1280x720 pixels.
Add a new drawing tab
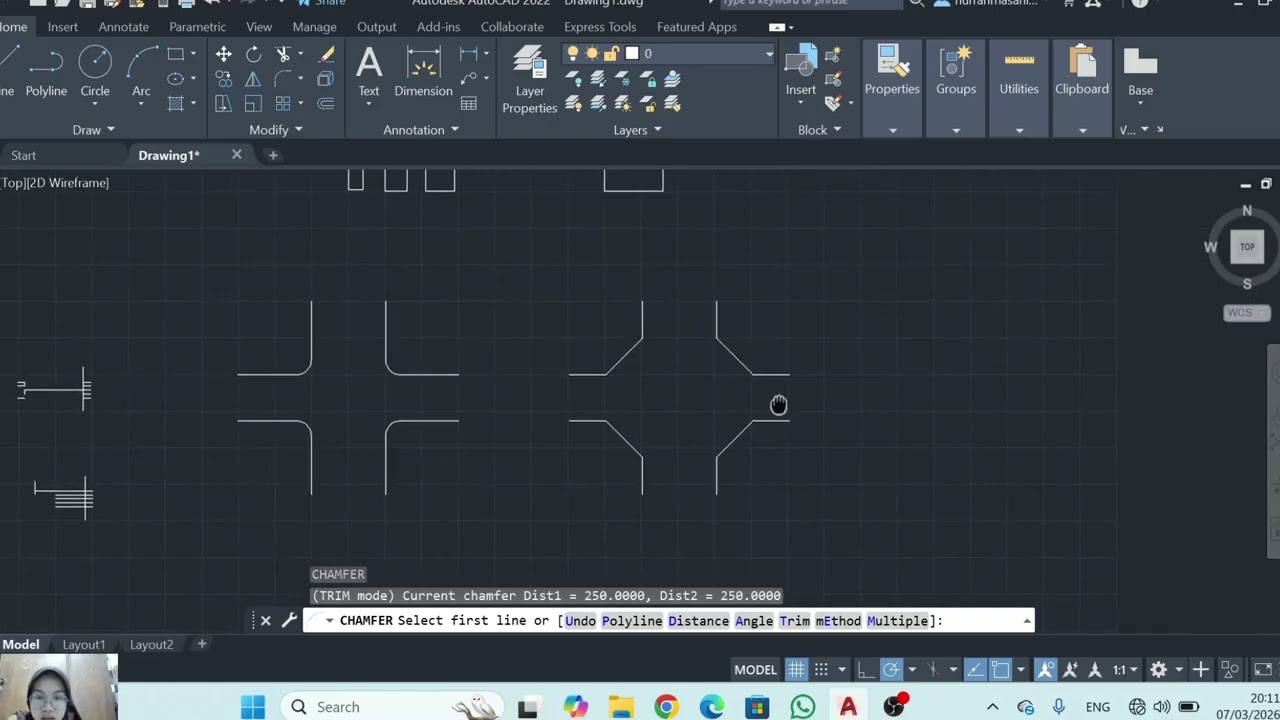point(273,155)
